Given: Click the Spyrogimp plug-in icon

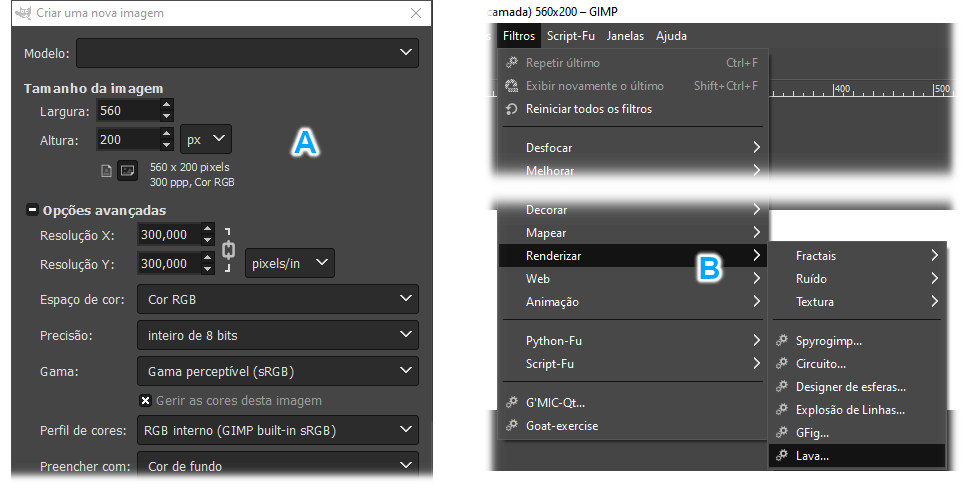Looking at the screenshot, I should tap(782, 341).
